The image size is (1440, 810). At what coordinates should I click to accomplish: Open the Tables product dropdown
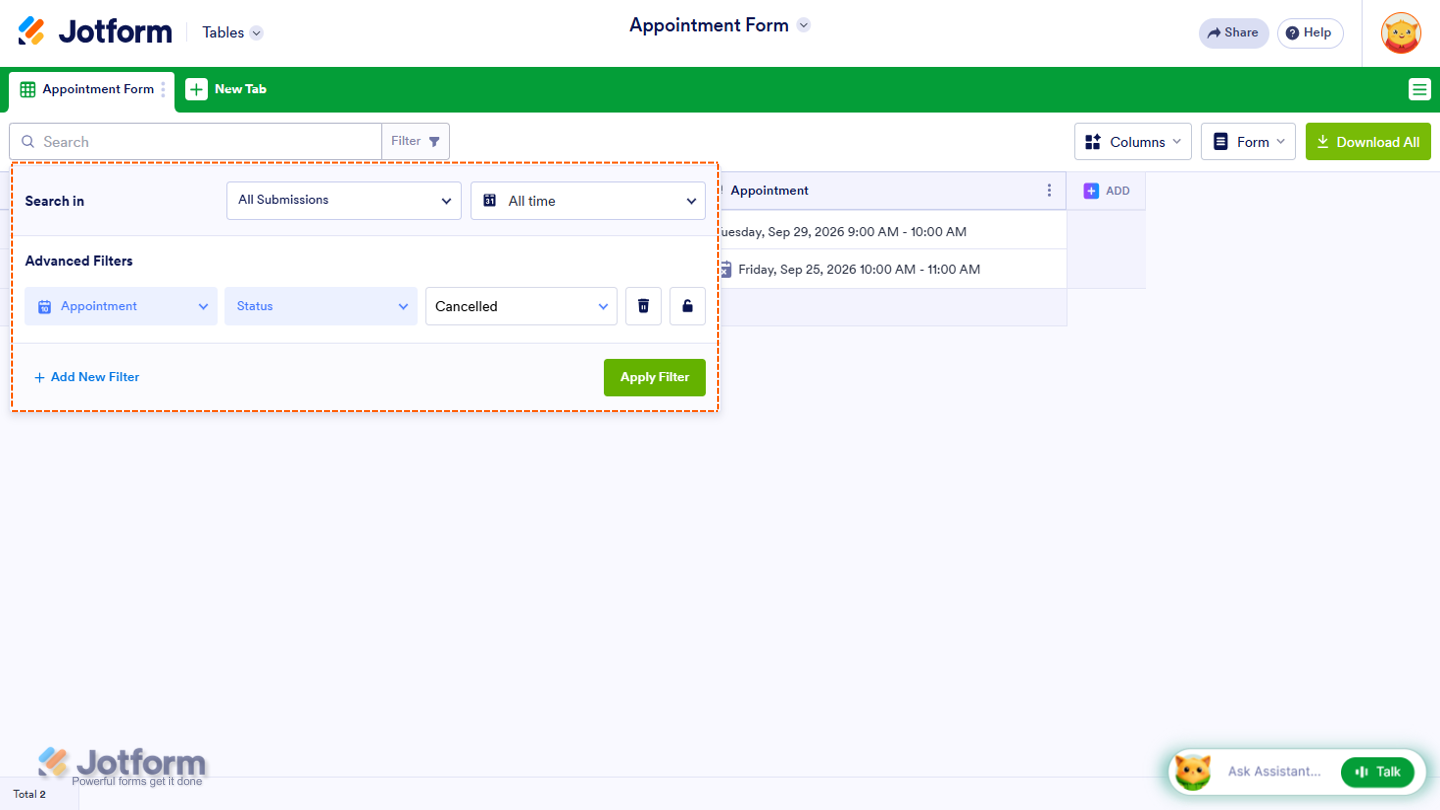click(232, 33)
